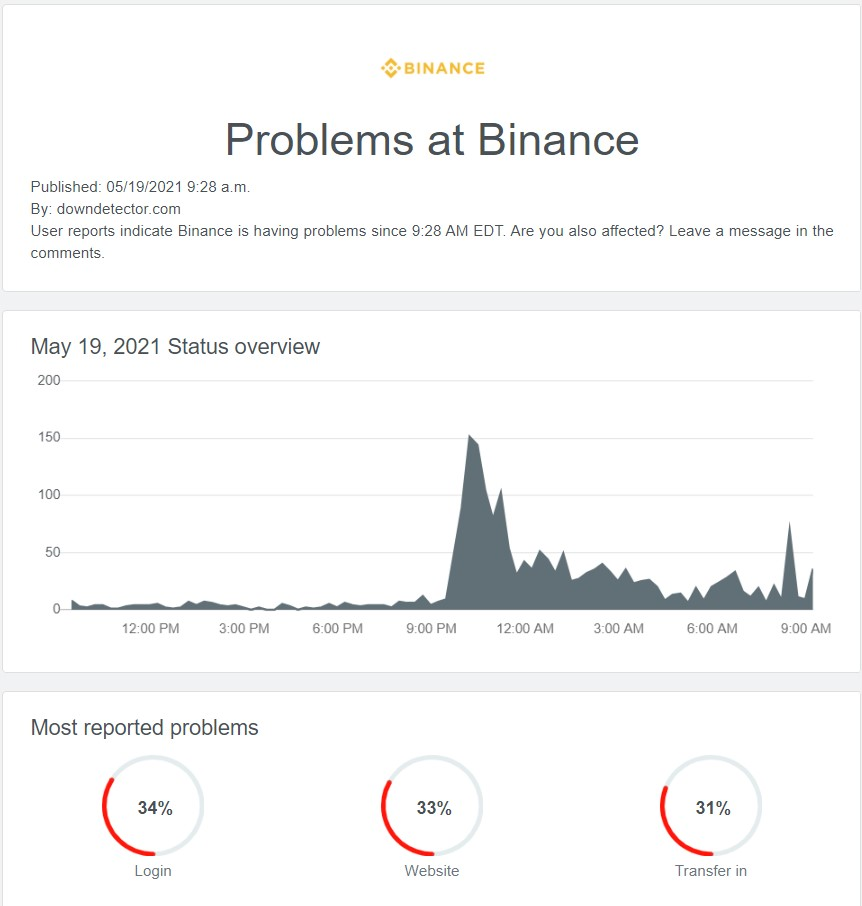Click the published date 05/19/2021 line
Viewport: 862px width, 906px height.
tap(140, 187)
